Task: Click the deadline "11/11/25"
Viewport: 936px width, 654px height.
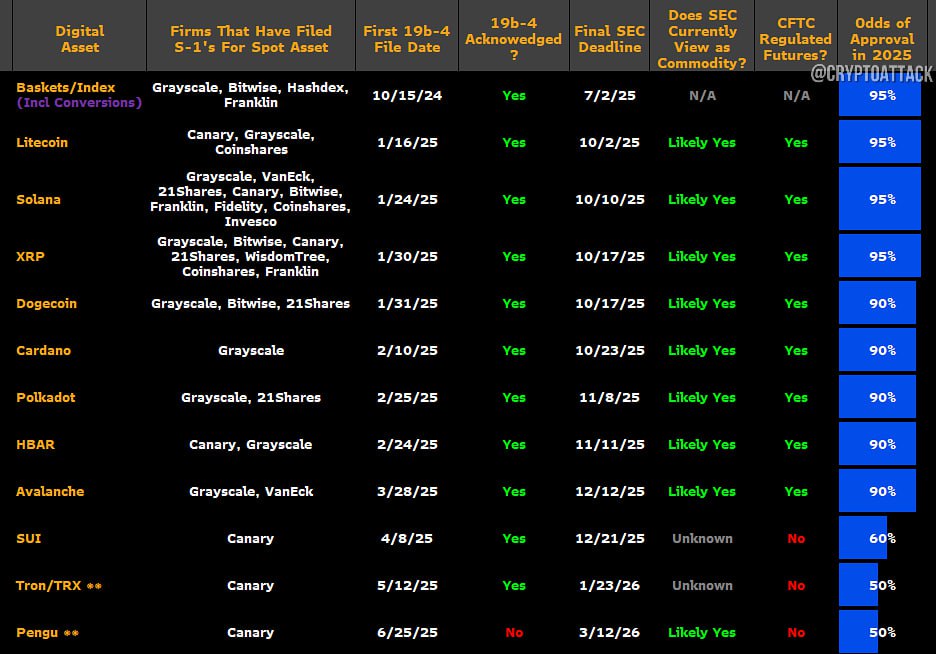Action: pyautogui.click(x=609, y=445)
